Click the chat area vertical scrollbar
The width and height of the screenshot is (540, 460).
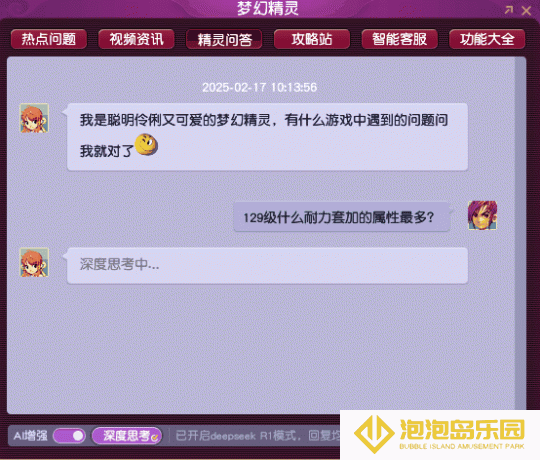(x=520, y=235)
